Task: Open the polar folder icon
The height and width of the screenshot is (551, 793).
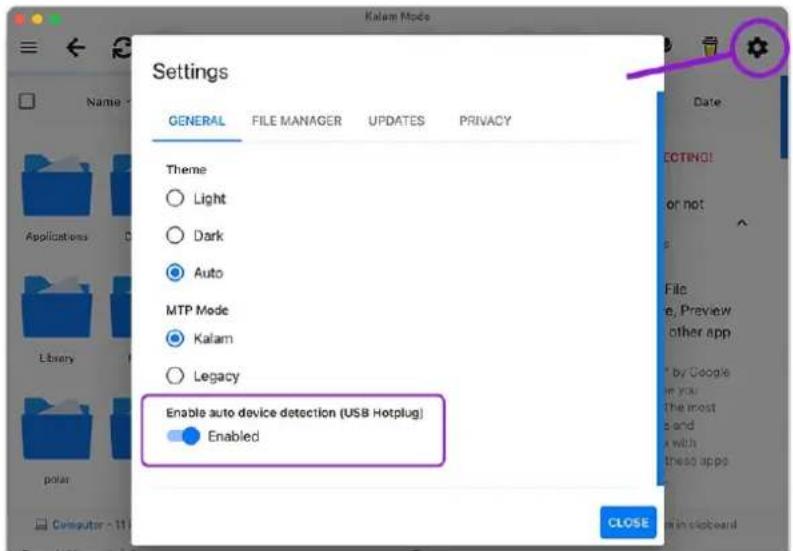Action: [57, 429]
